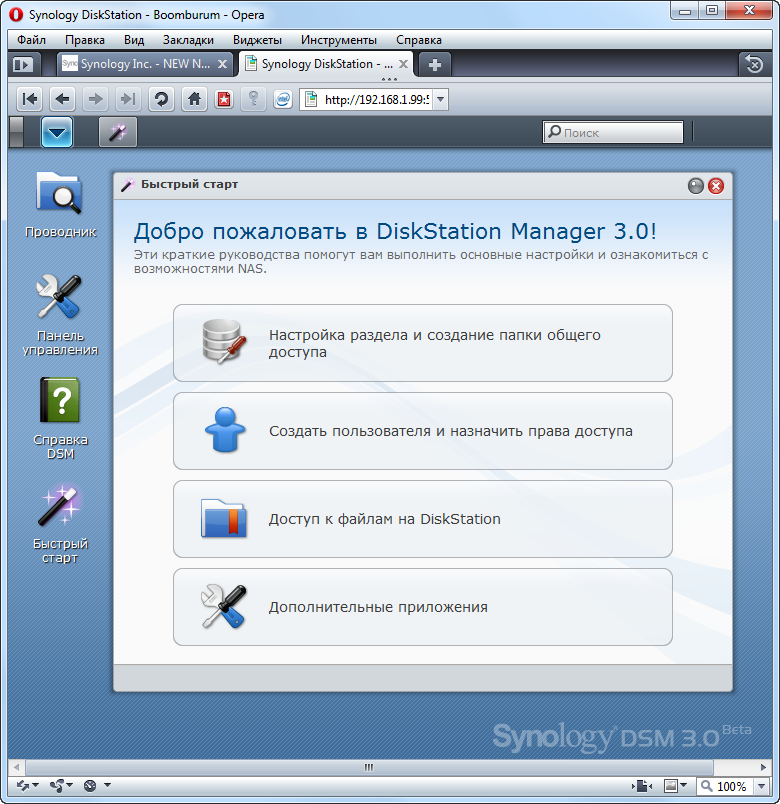Open Создать пользователя и назначить права guide
Image resolution: width=780 pixels, height=804 pixels.
pyautogui.click(x=423, y=431)
